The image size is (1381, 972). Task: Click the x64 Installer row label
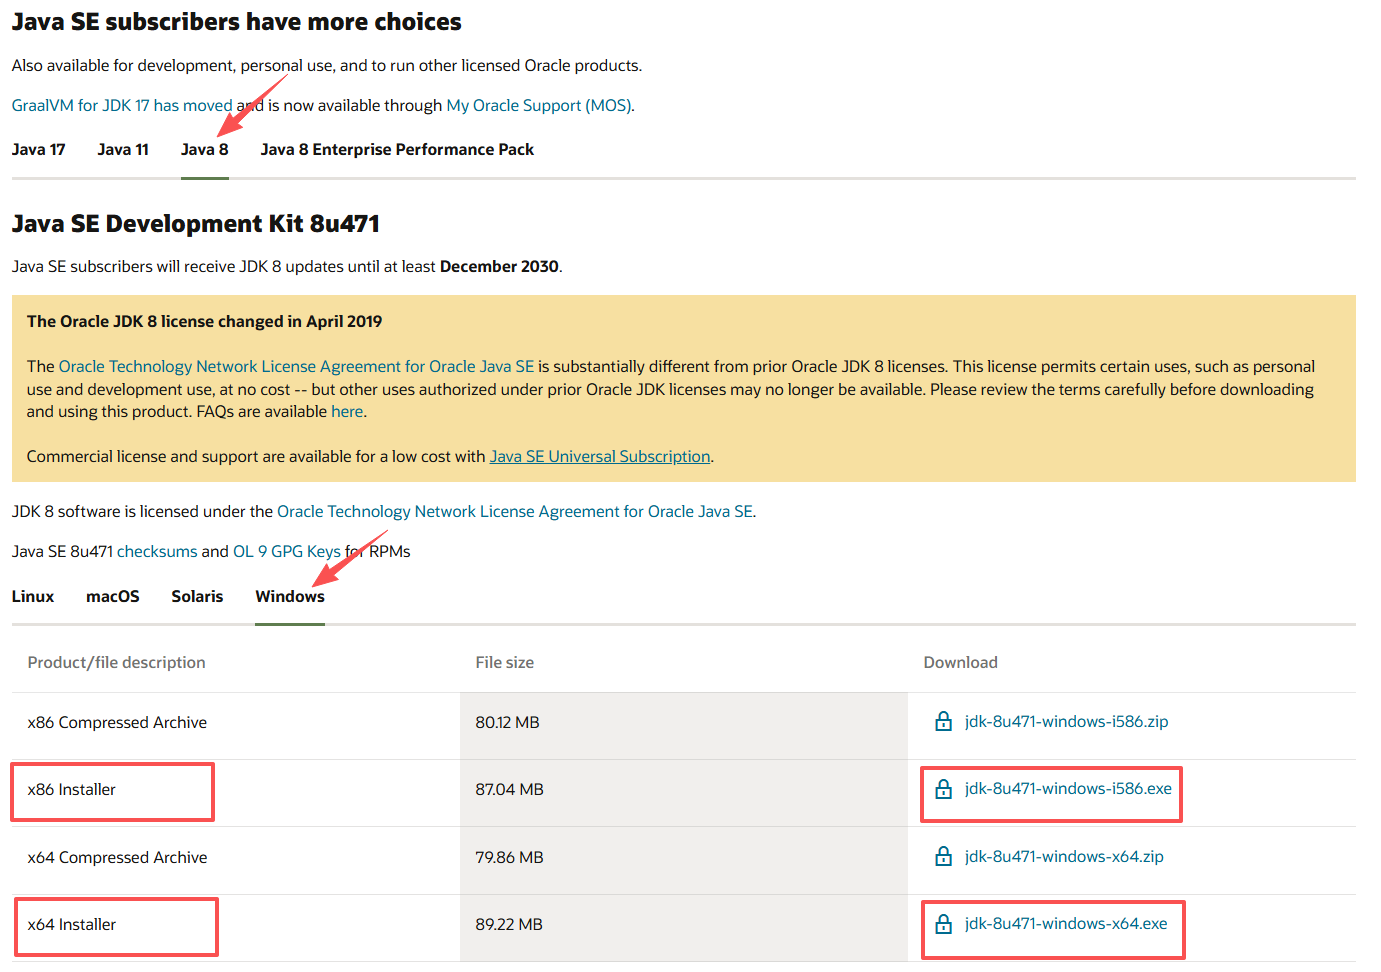(72, 924)
